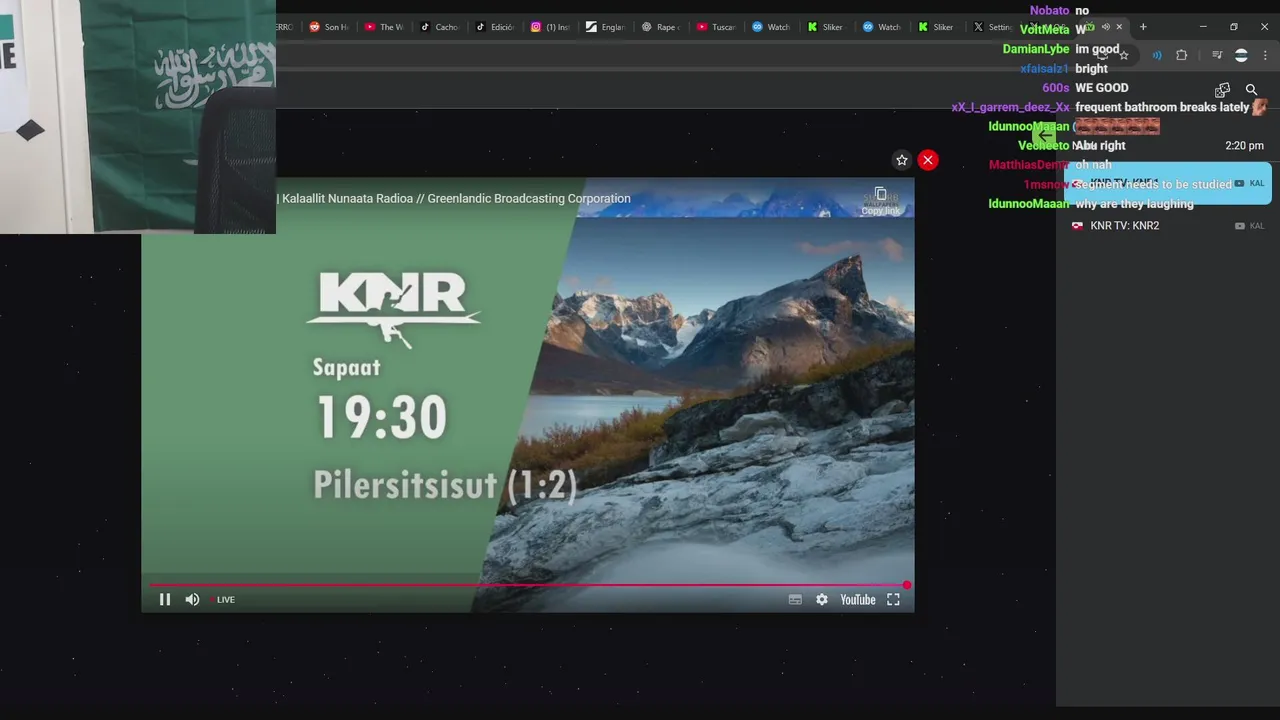Close the video popup with red X
This screenshot has height=720, width=1280.
click(928, 160)
